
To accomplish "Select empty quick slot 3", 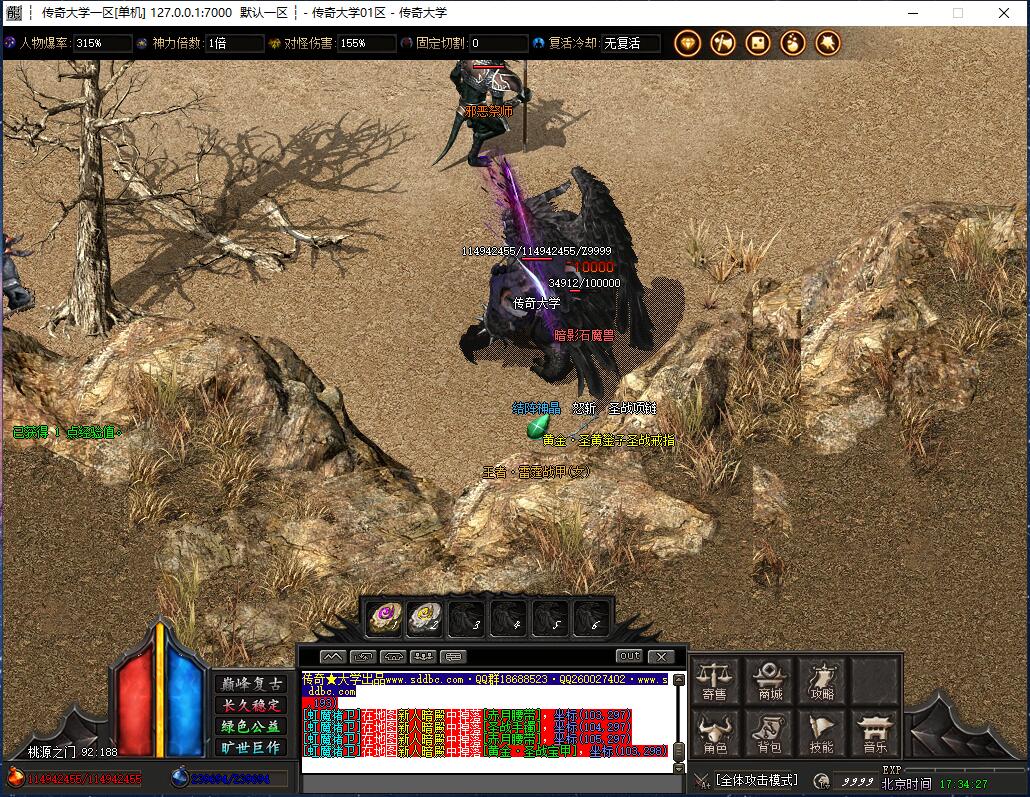I will click(x=468, y=618).
